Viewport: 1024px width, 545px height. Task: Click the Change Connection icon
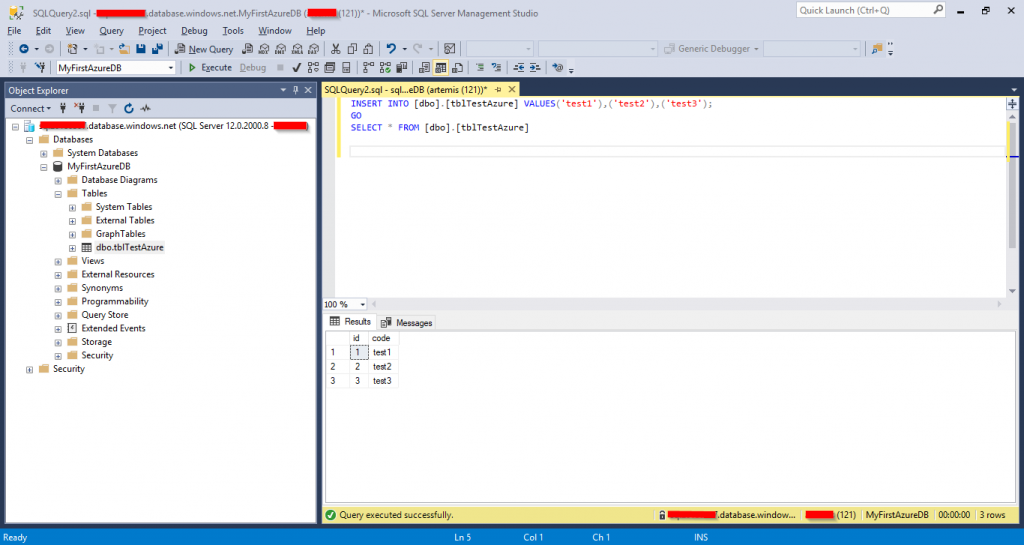pos(40,67)
